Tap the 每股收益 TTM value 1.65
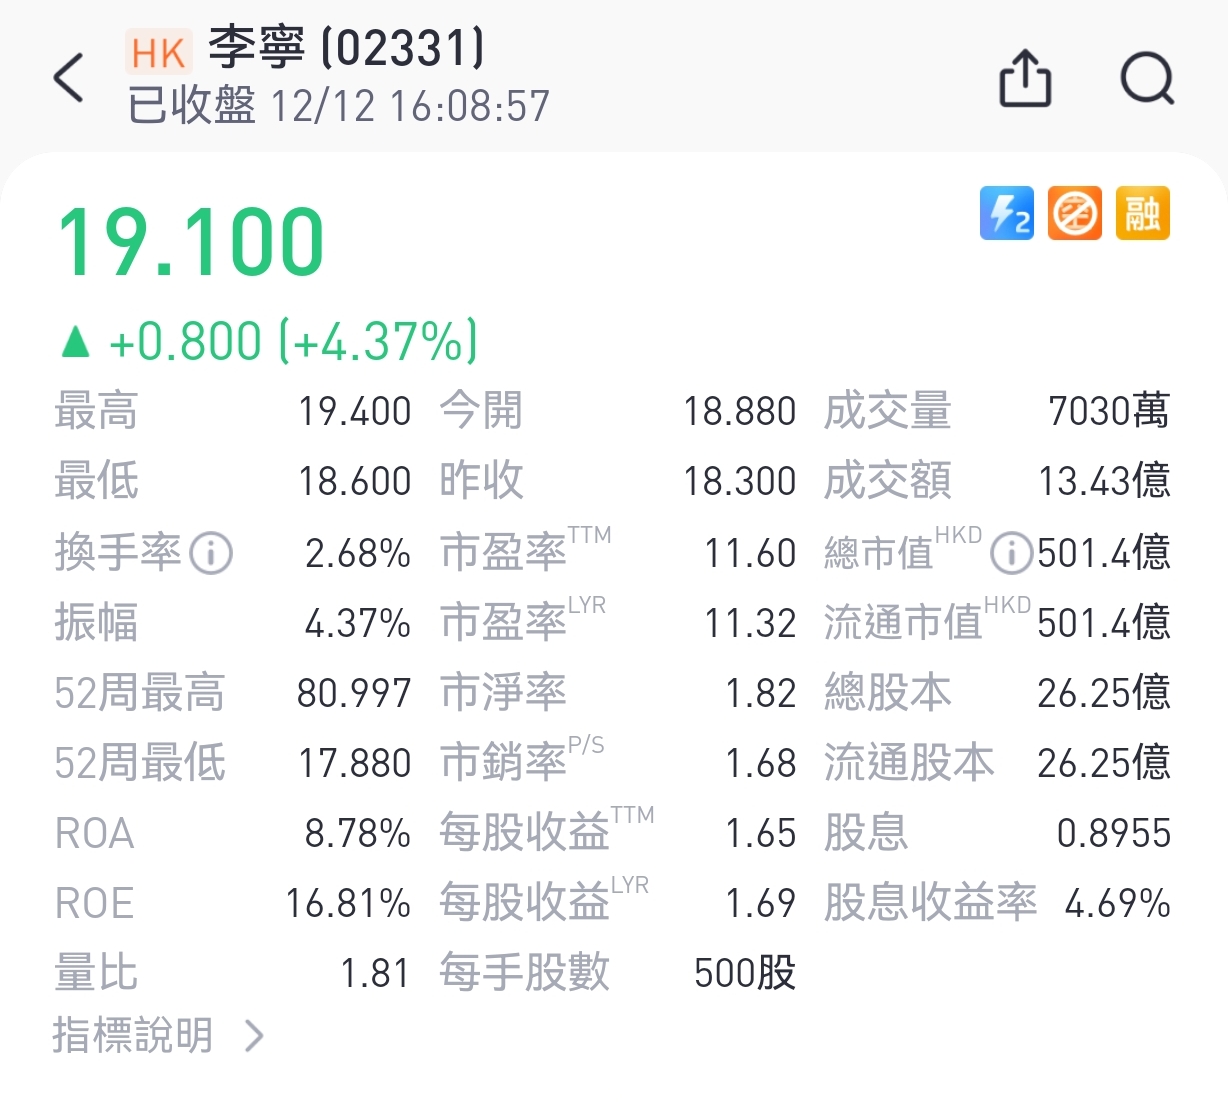The height and width of the screenshot is (1102, 1228). [x=761, y=833]
